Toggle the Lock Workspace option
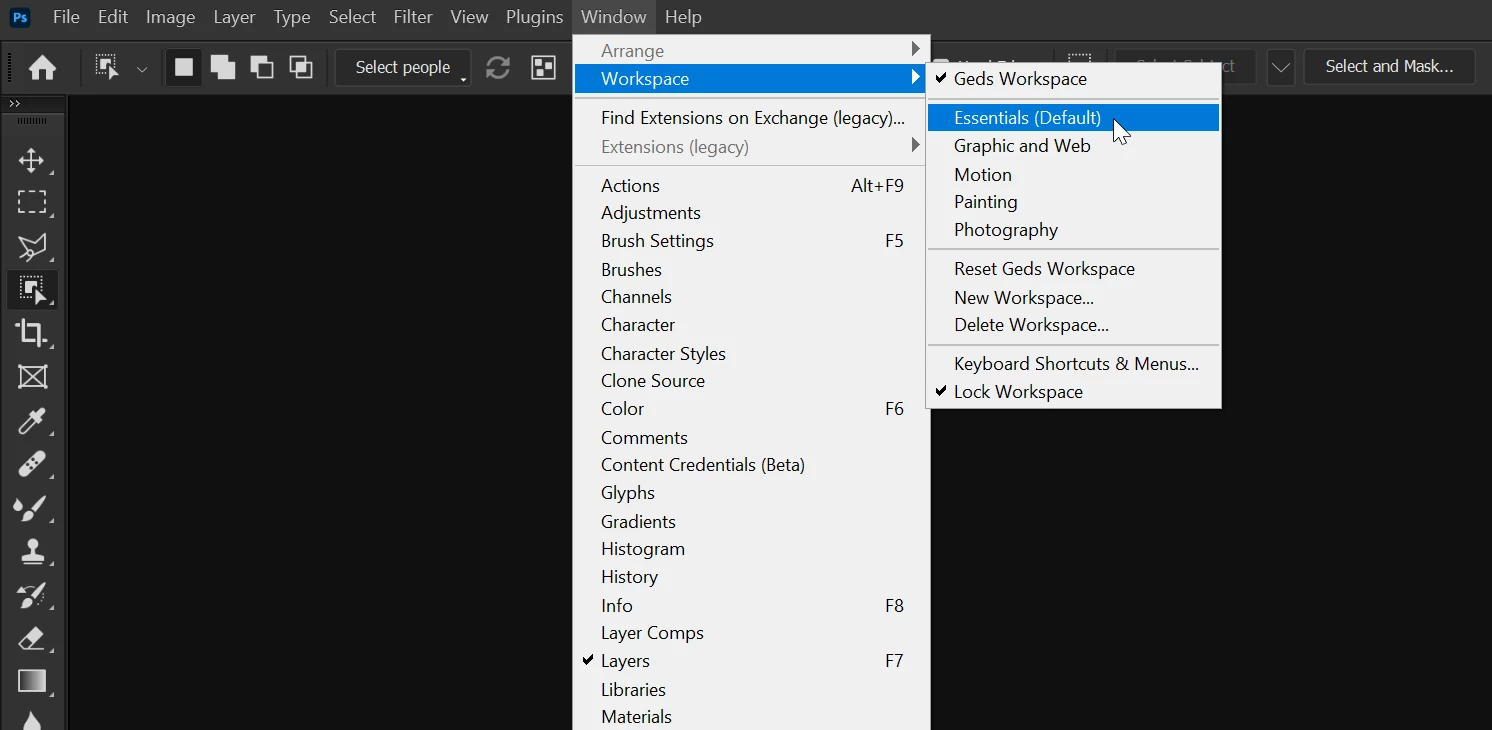1492x730 pixels. [1073, 392]
